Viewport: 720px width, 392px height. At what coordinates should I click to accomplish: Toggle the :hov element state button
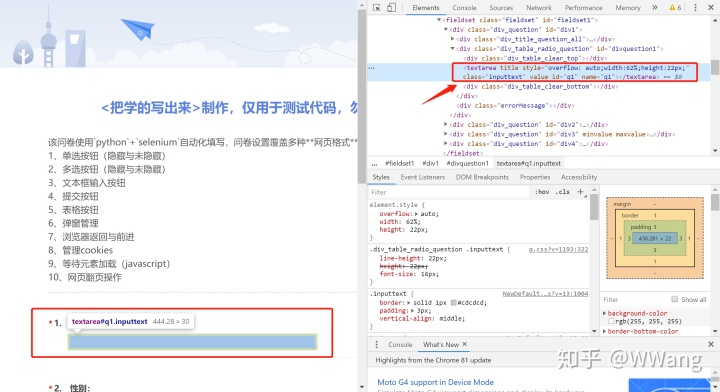[542, 192]
